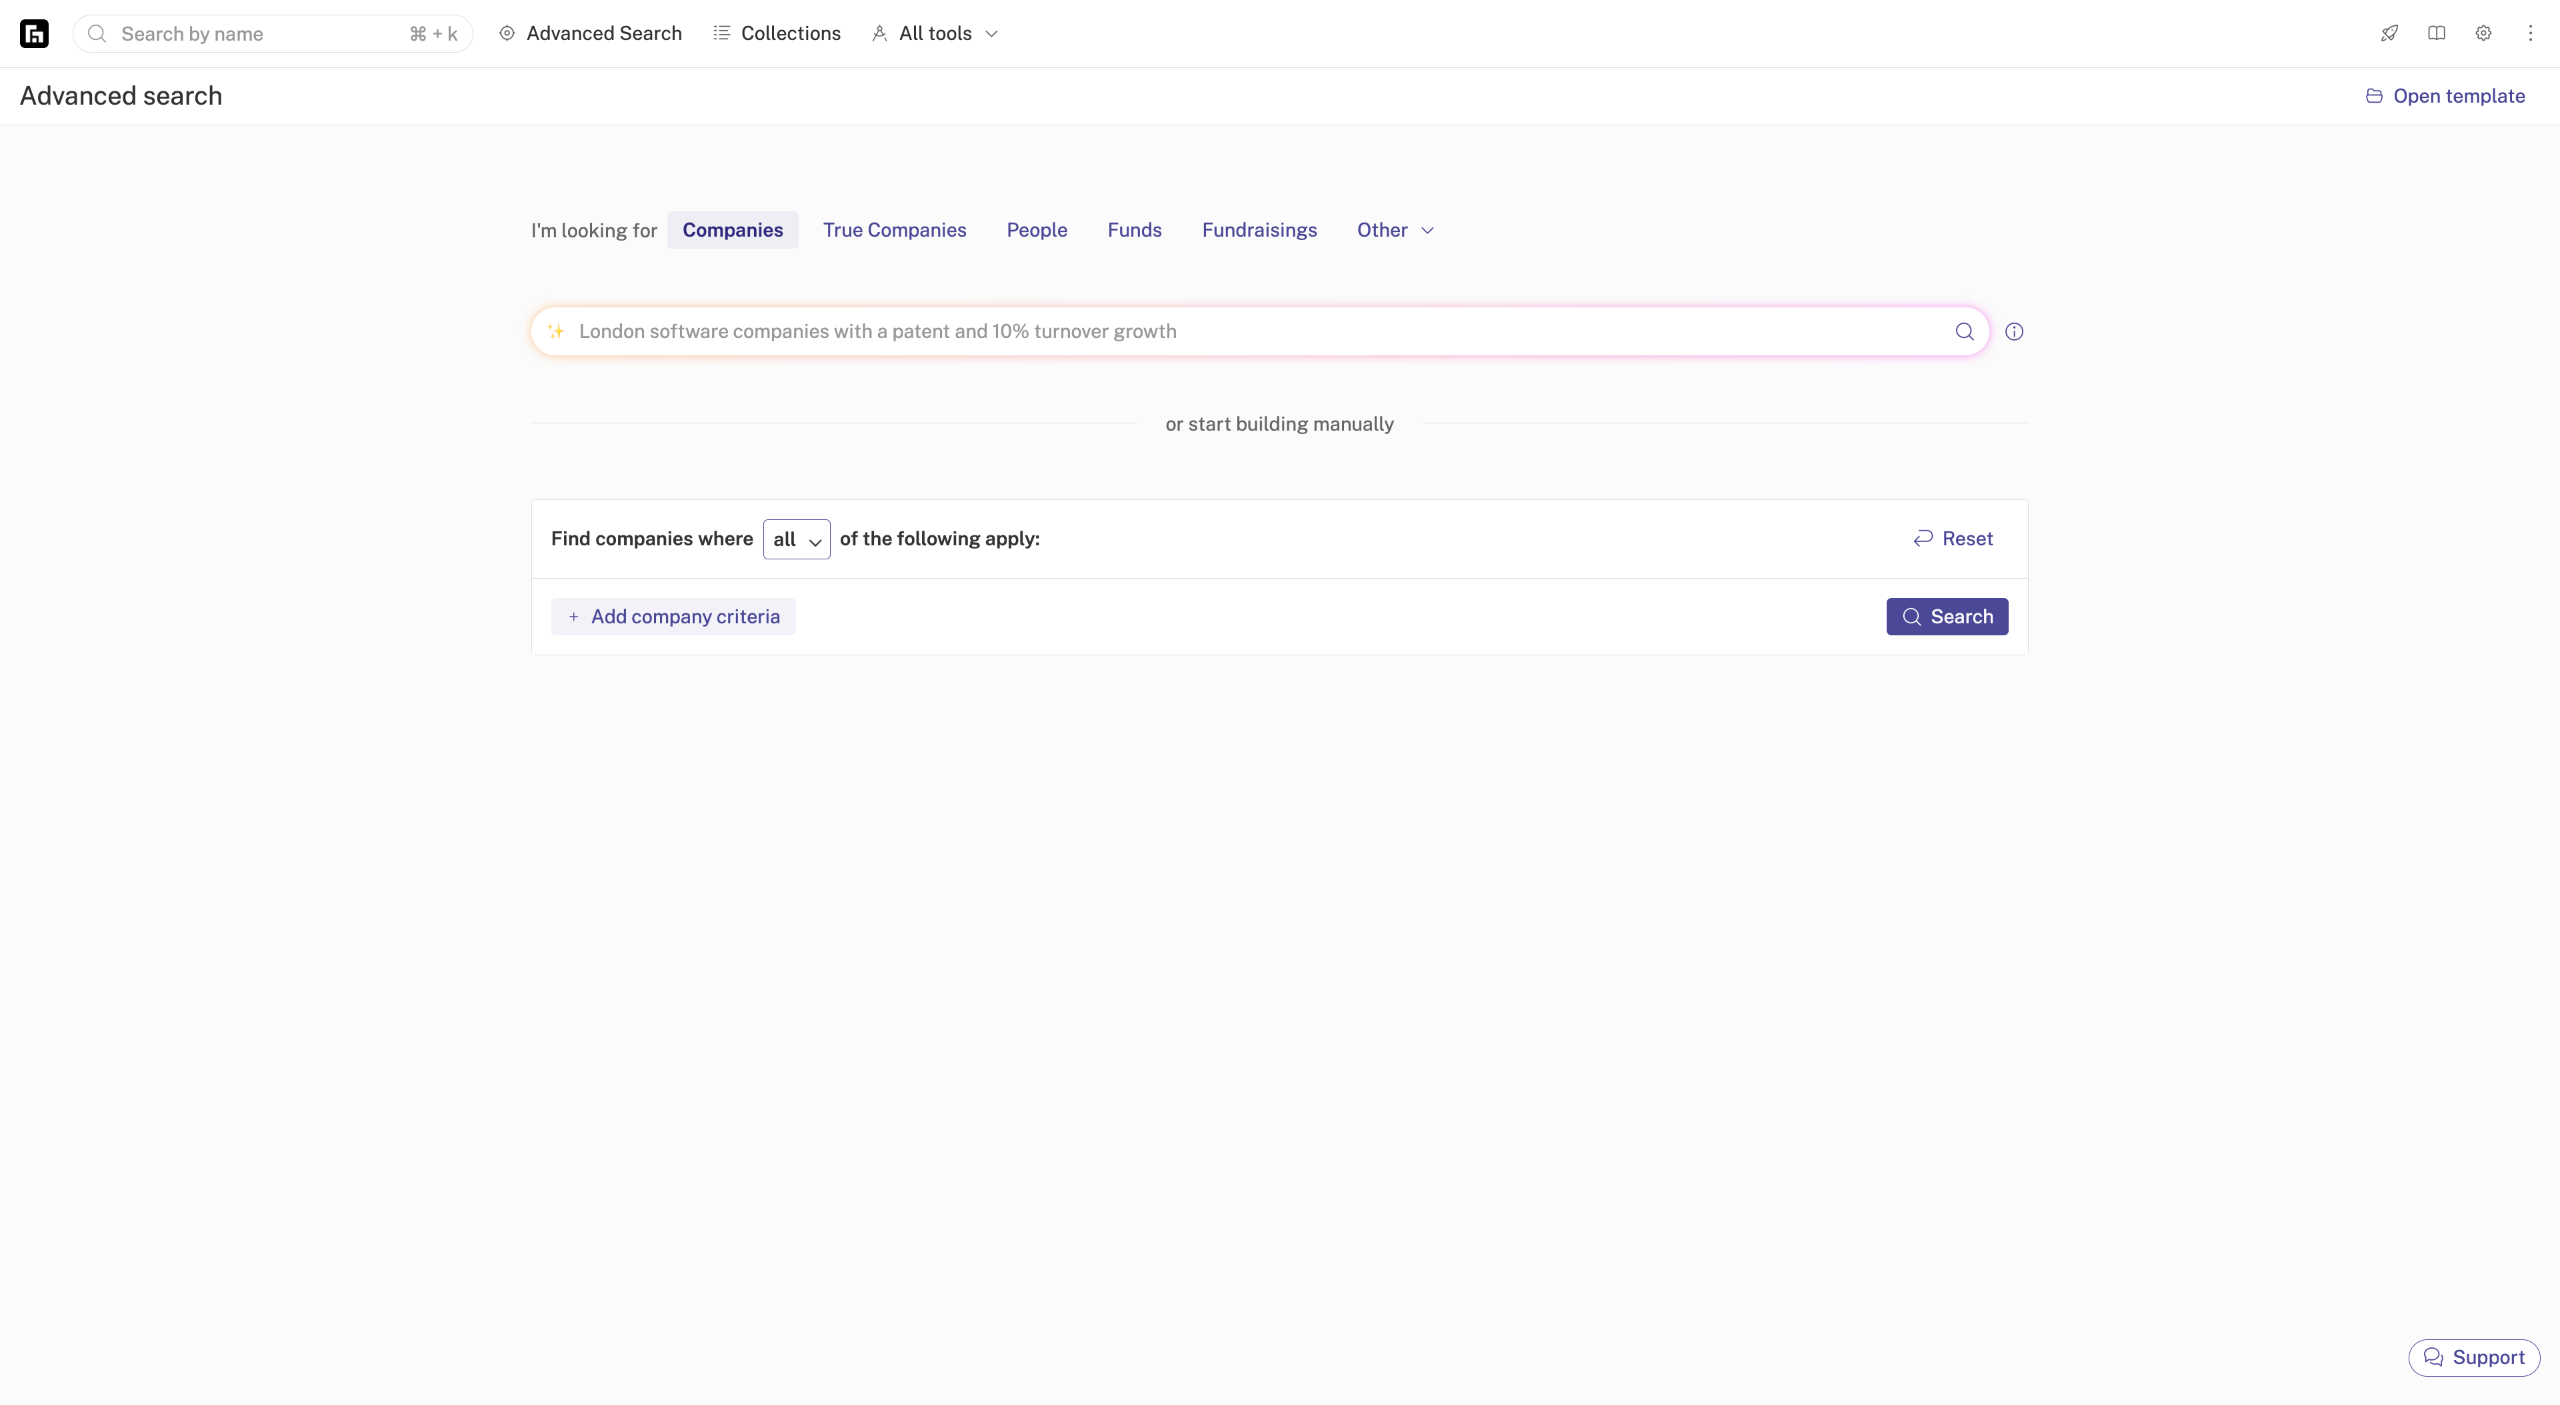Click the vertical three-dot menu icon
Image resolution: width=2560 pixels, height=1405 pixels.
click(2530, 34)
